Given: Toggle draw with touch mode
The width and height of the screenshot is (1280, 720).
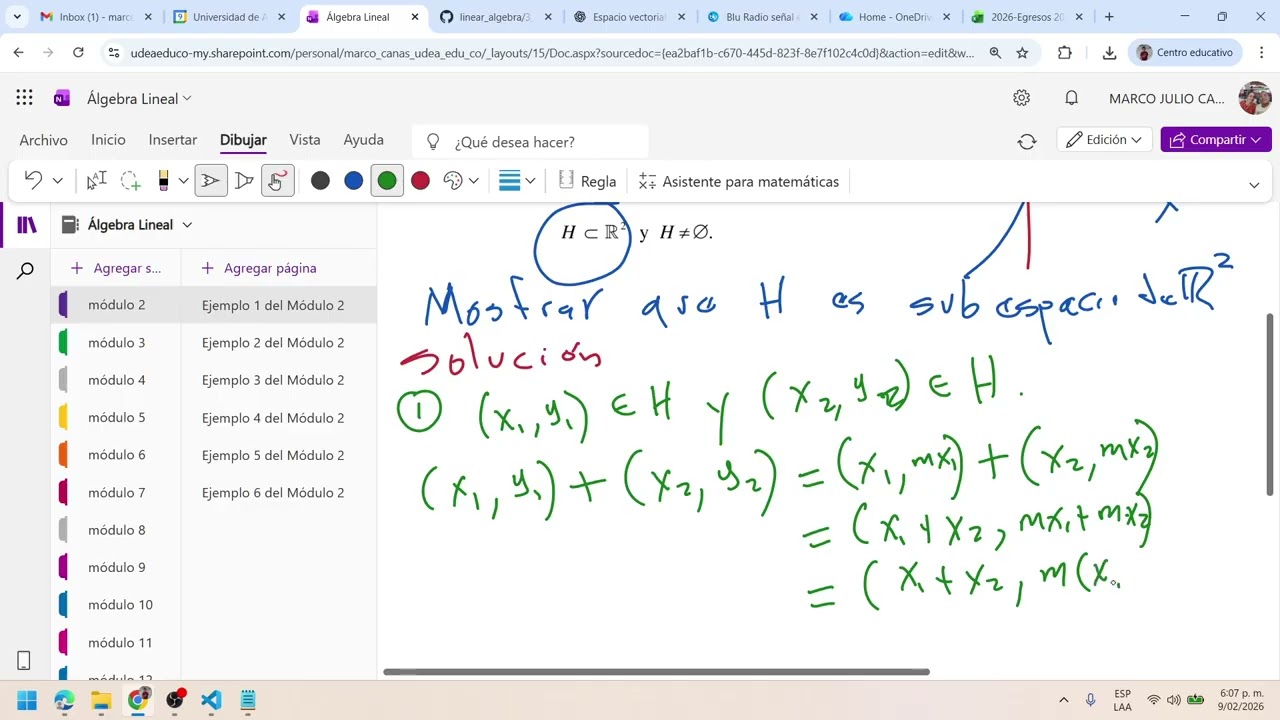Looking at the screenshot, I should (x=277, y=181).
